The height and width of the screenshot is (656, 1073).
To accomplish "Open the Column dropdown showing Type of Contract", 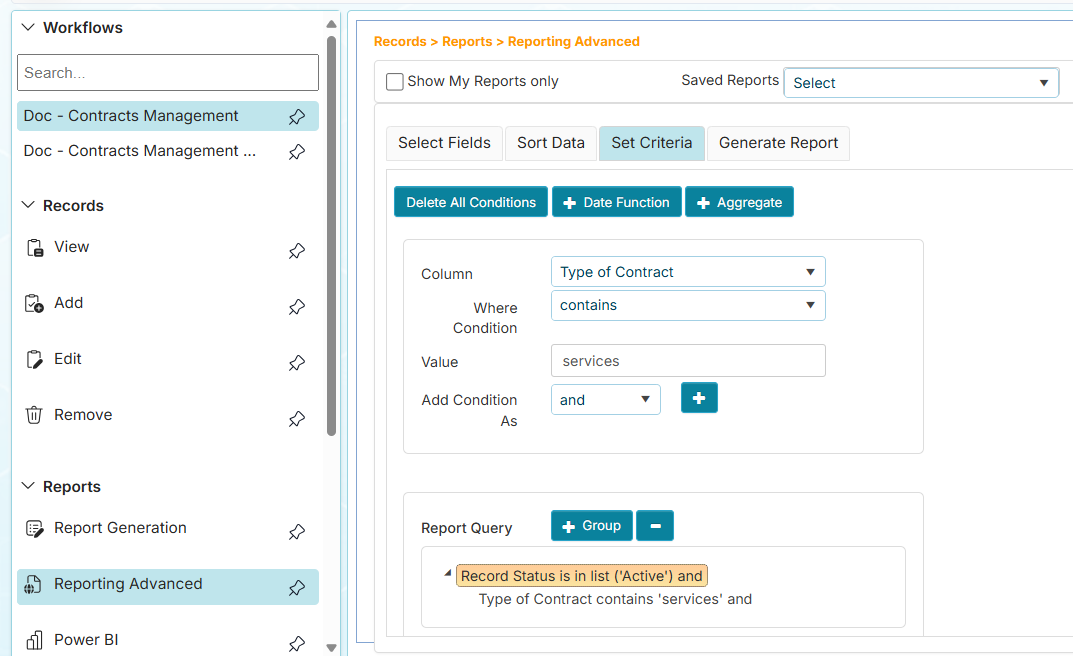I will coord(687,271).
